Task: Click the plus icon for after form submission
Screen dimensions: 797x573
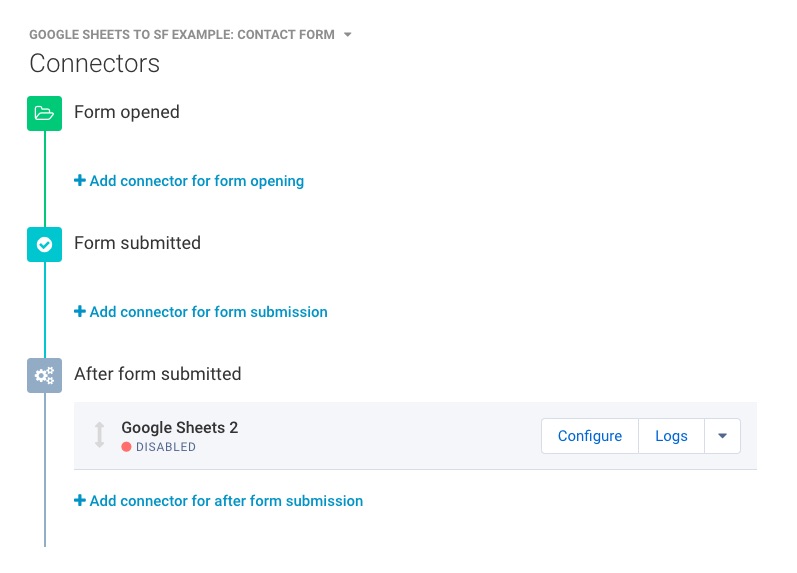Action: click(79, 500)
